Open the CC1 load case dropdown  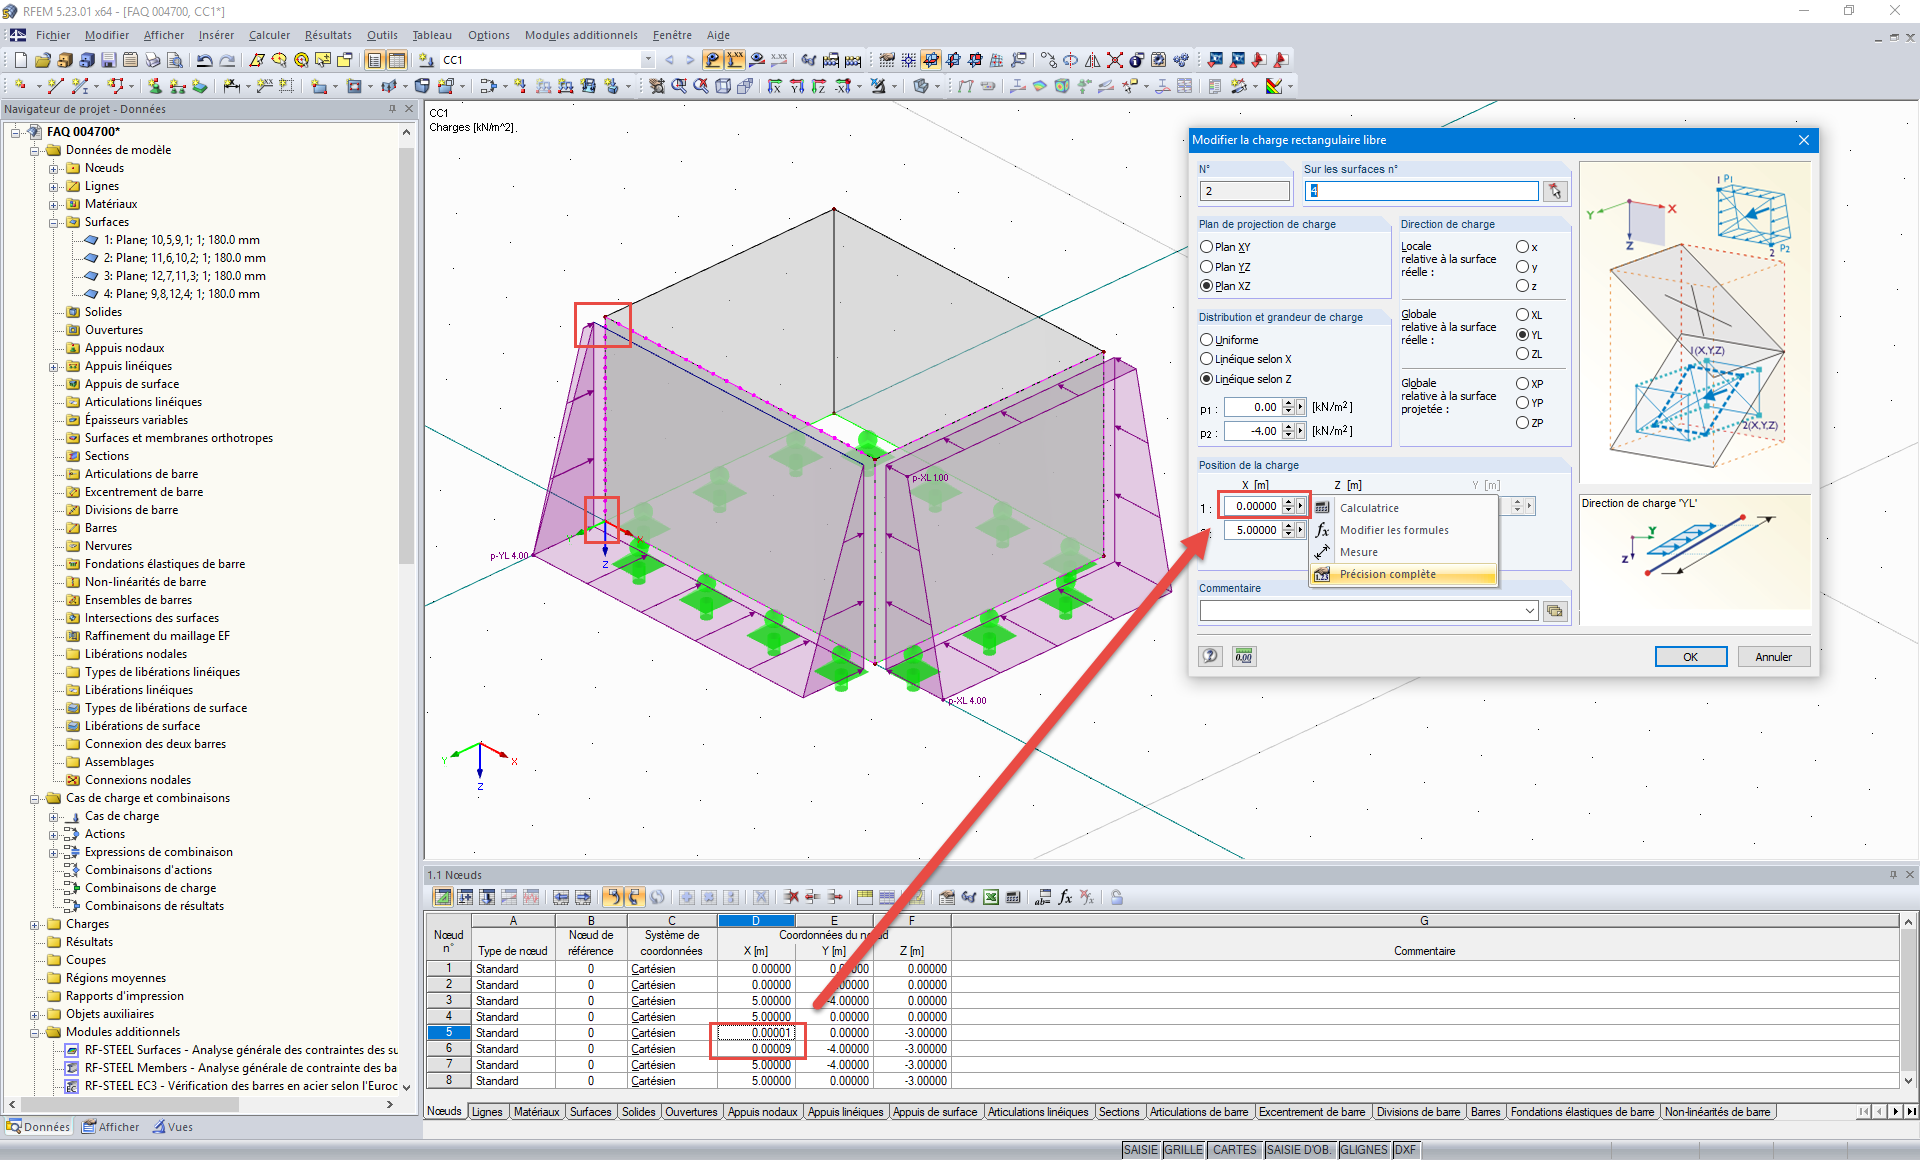[648, 60]
